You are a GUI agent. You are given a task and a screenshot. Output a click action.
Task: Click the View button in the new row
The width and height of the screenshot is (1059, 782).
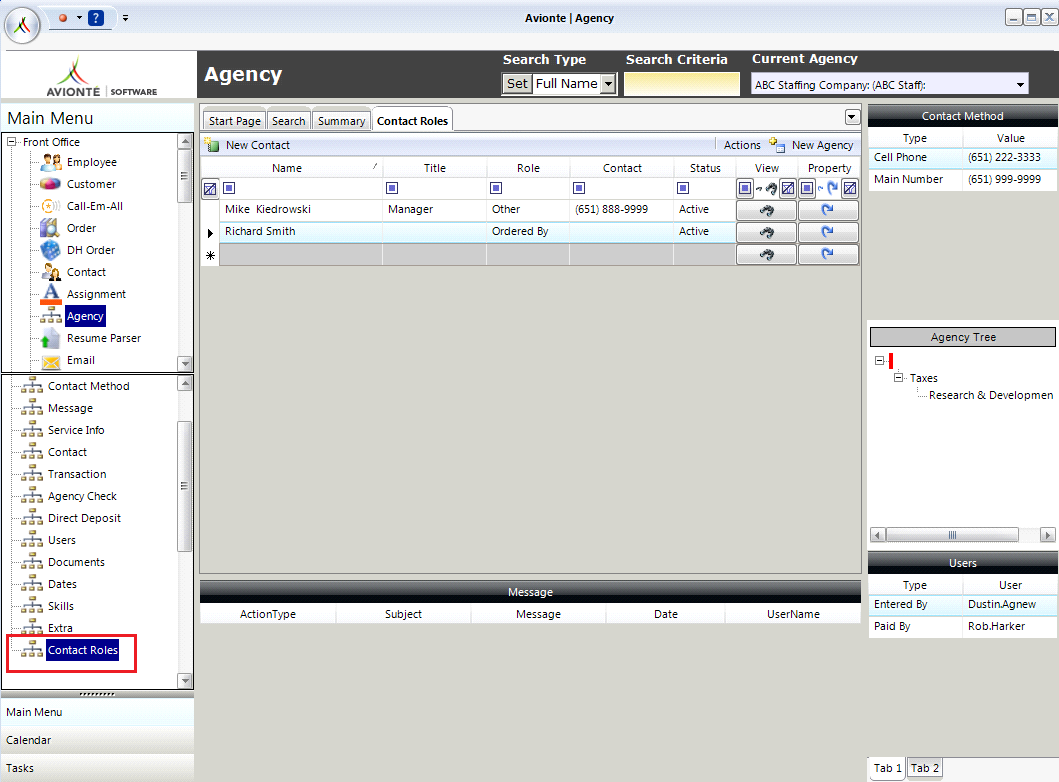point(766,254)
